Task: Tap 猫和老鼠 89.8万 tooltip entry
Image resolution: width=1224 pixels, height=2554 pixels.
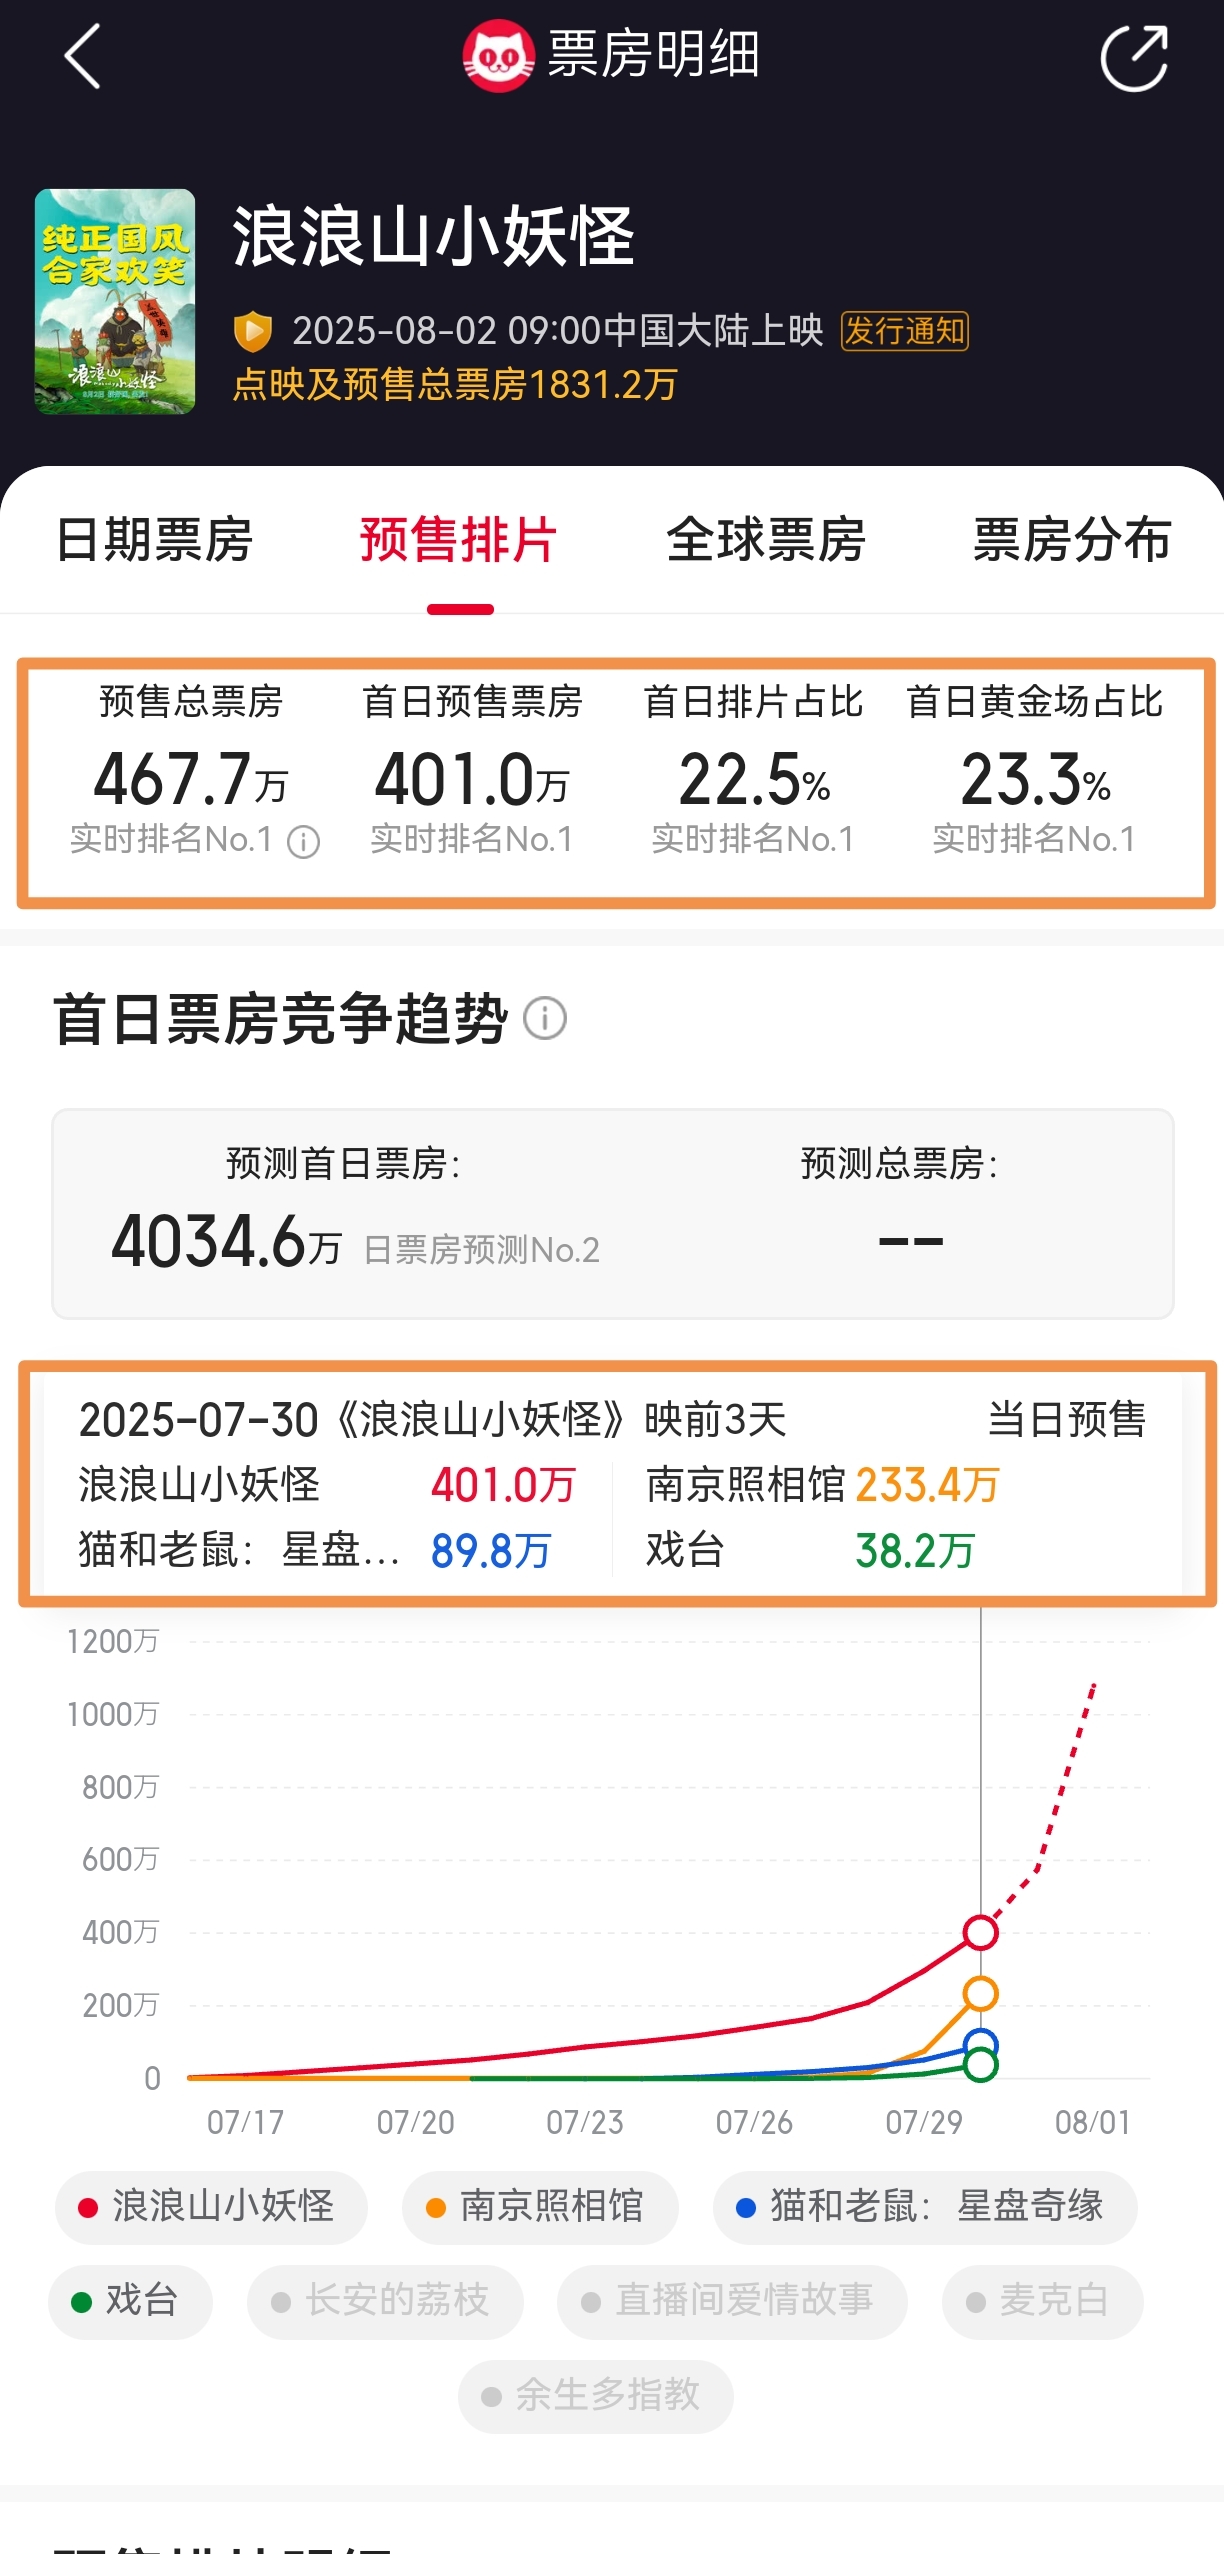Action: [x=315, y=1551]
